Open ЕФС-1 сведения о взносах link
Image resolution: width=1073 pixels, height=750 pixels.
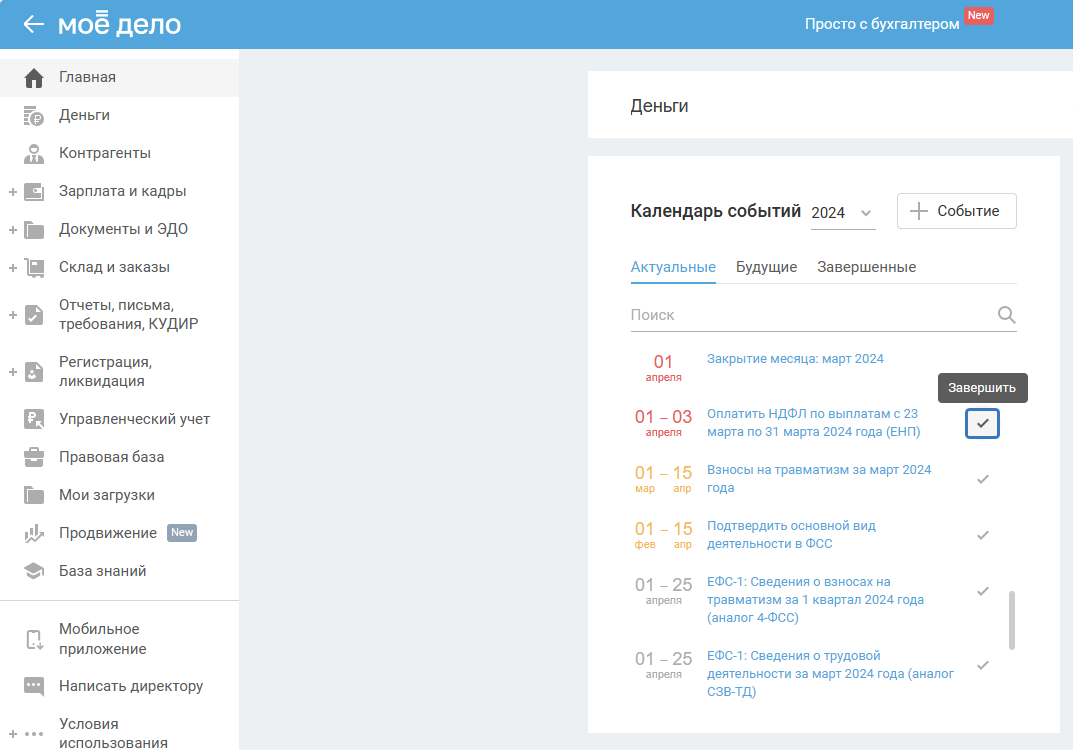click(x=815, y=599)
